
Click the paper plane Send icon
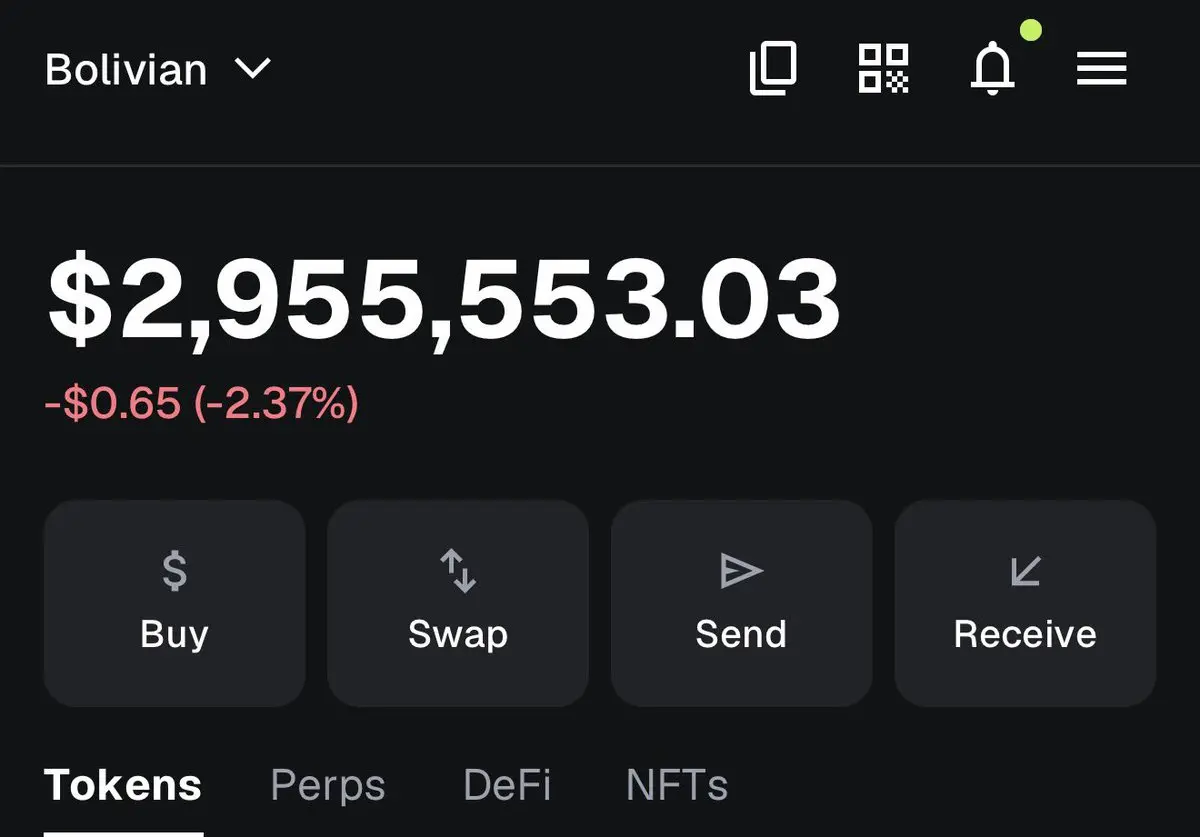741,571
